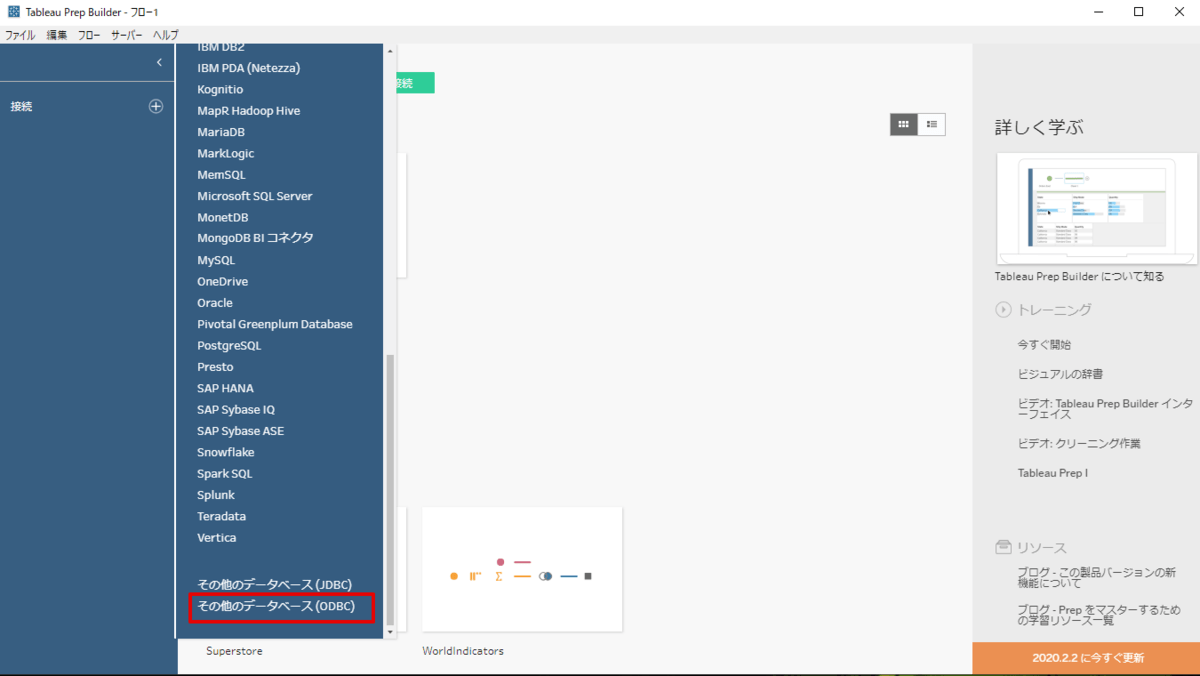Select Oracle connector
This screenshot has height=676, width=1200.
tap(215, 303)
